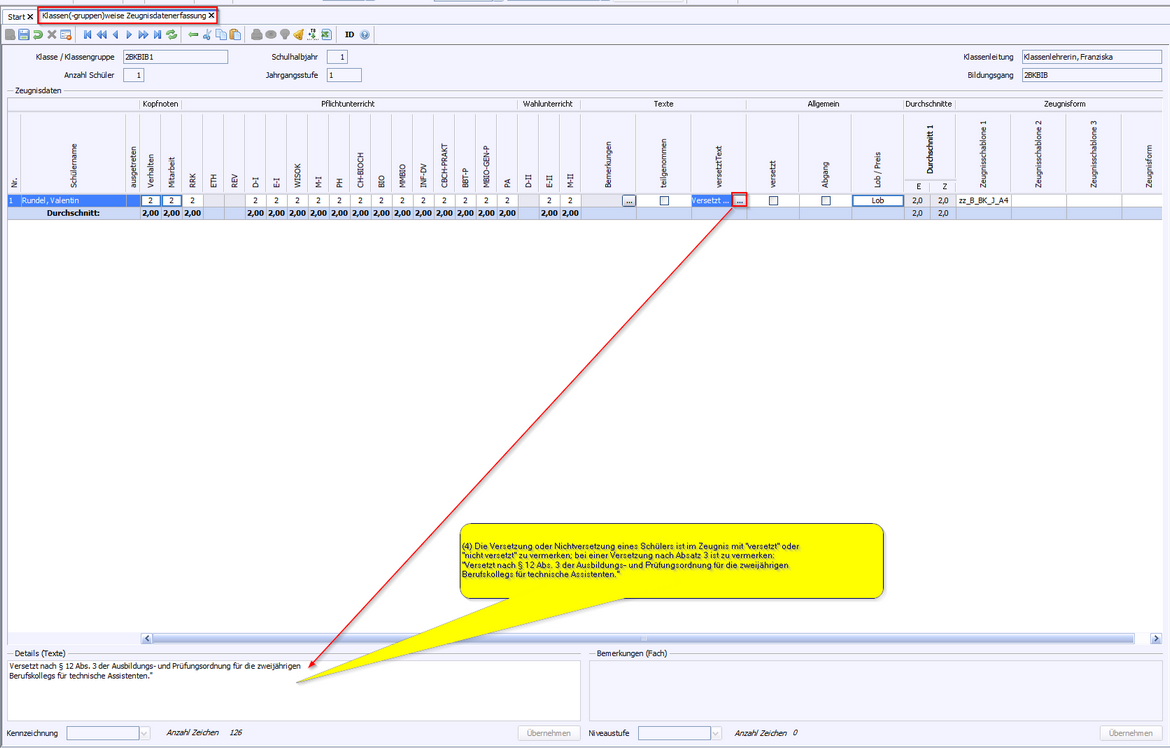Click the ID toolbar button

(350, 35)
